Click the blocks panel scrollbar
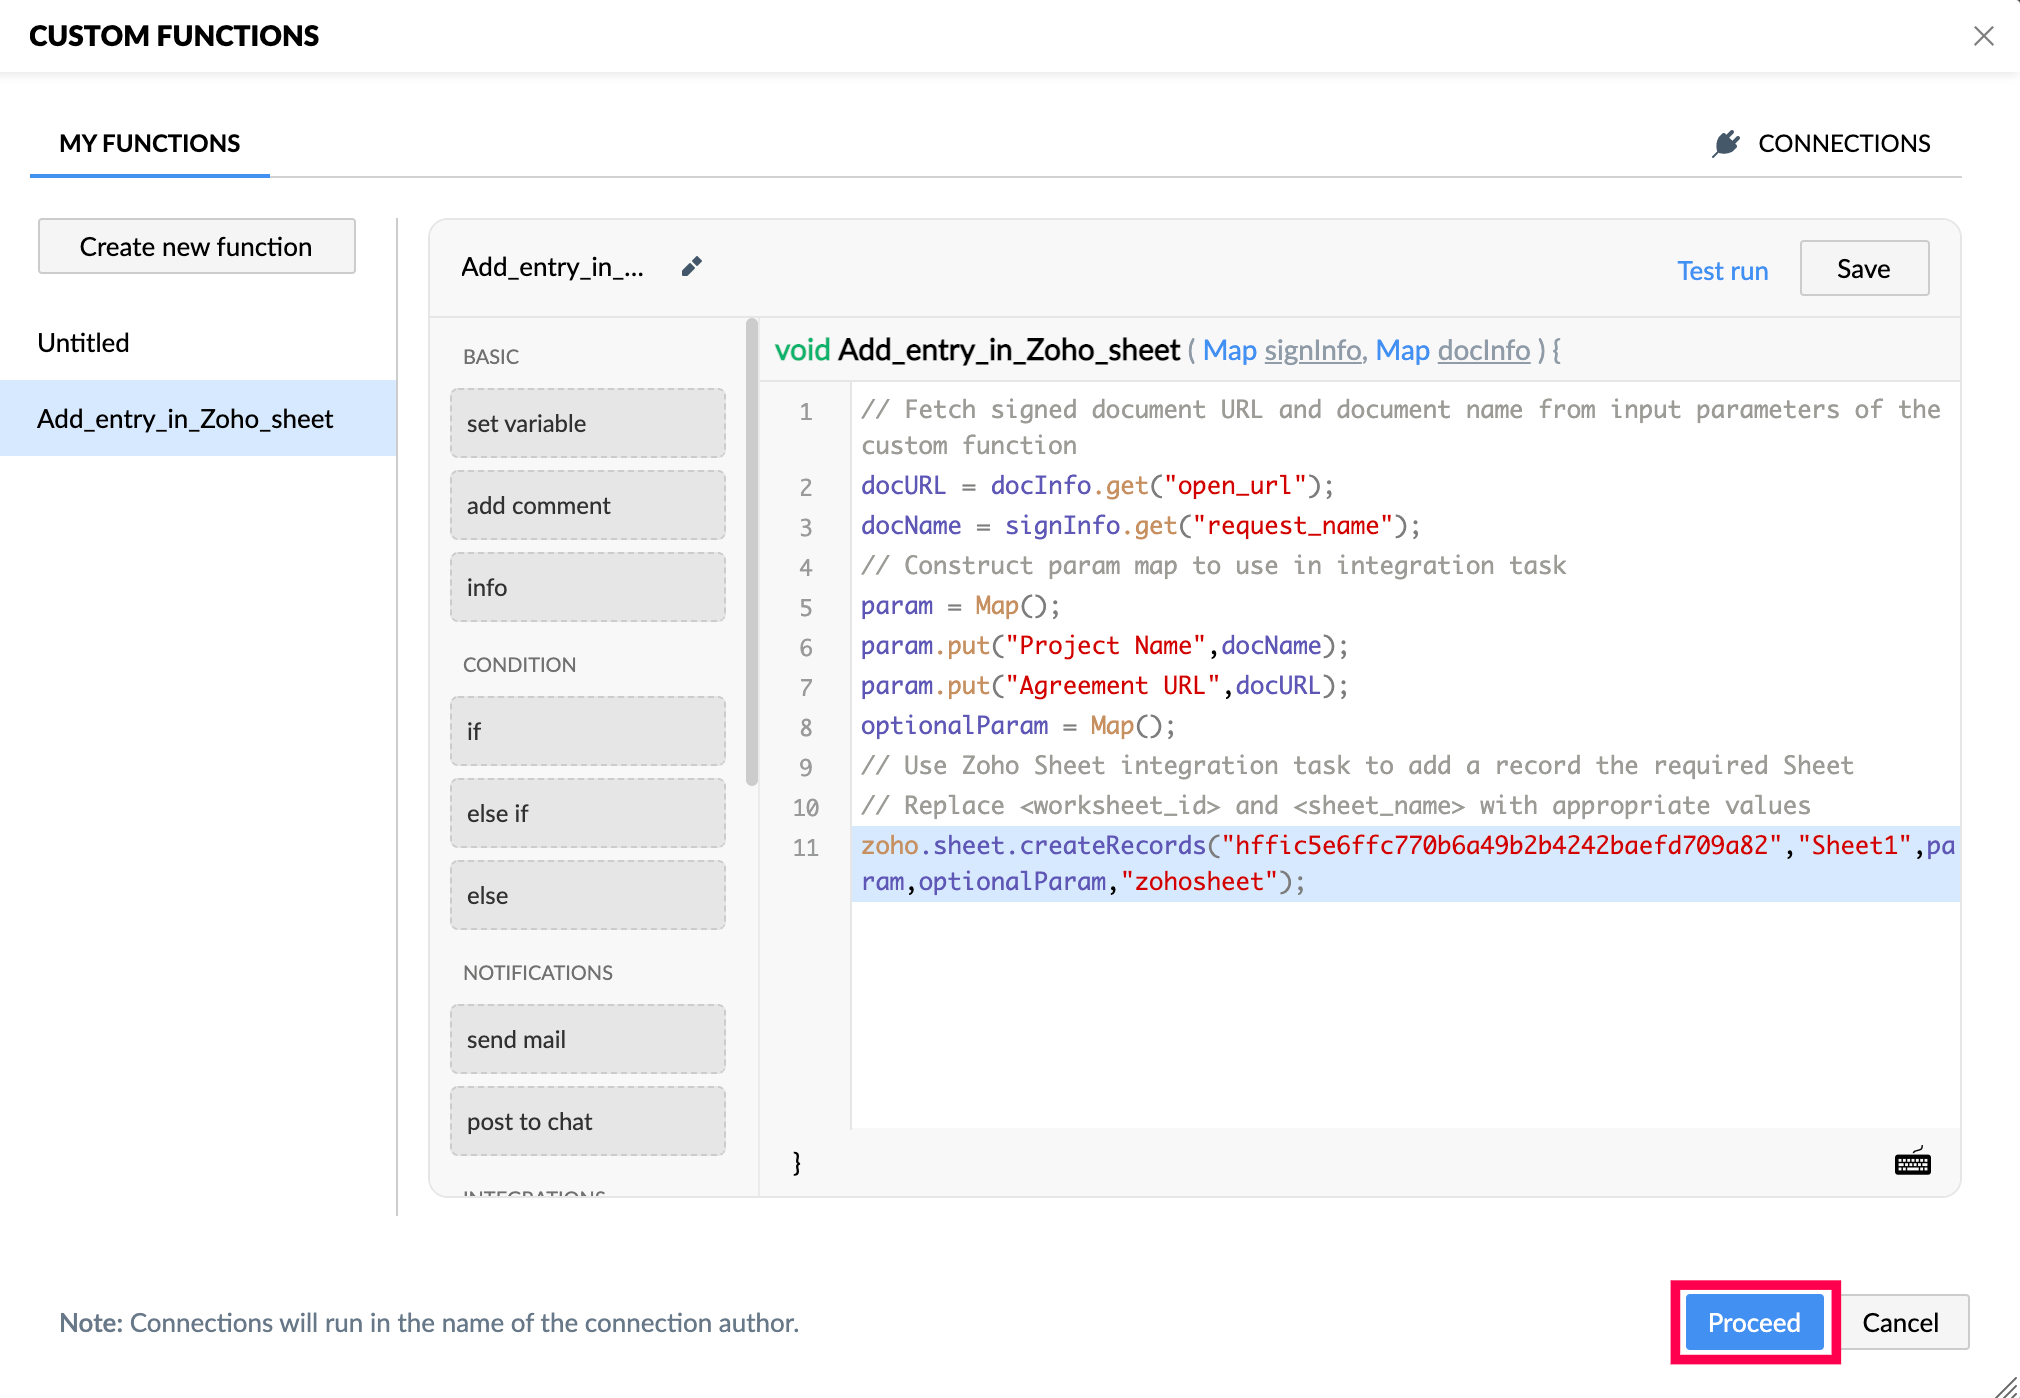 [751, 553]
